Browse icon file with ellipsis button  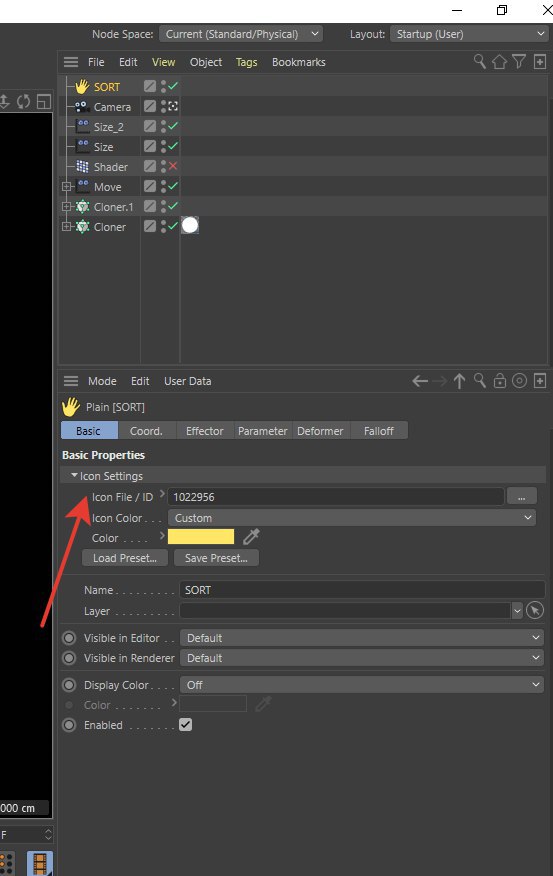(521, 496)
